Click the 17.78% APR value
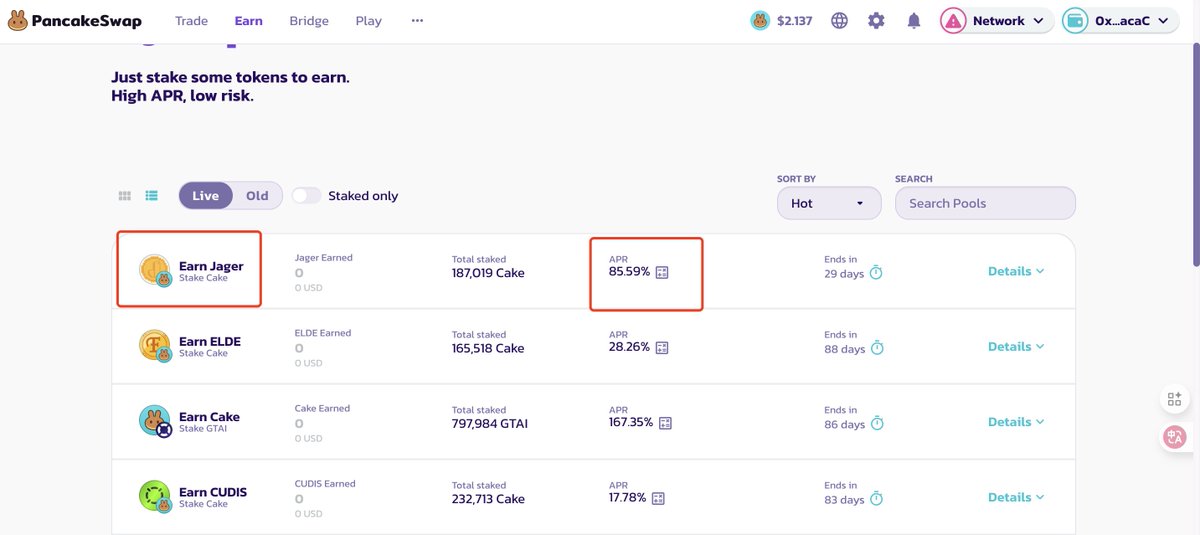Image resolution: width=1200 pixels, height=535 pixels. pyautogui.click(x=627, y=498)
